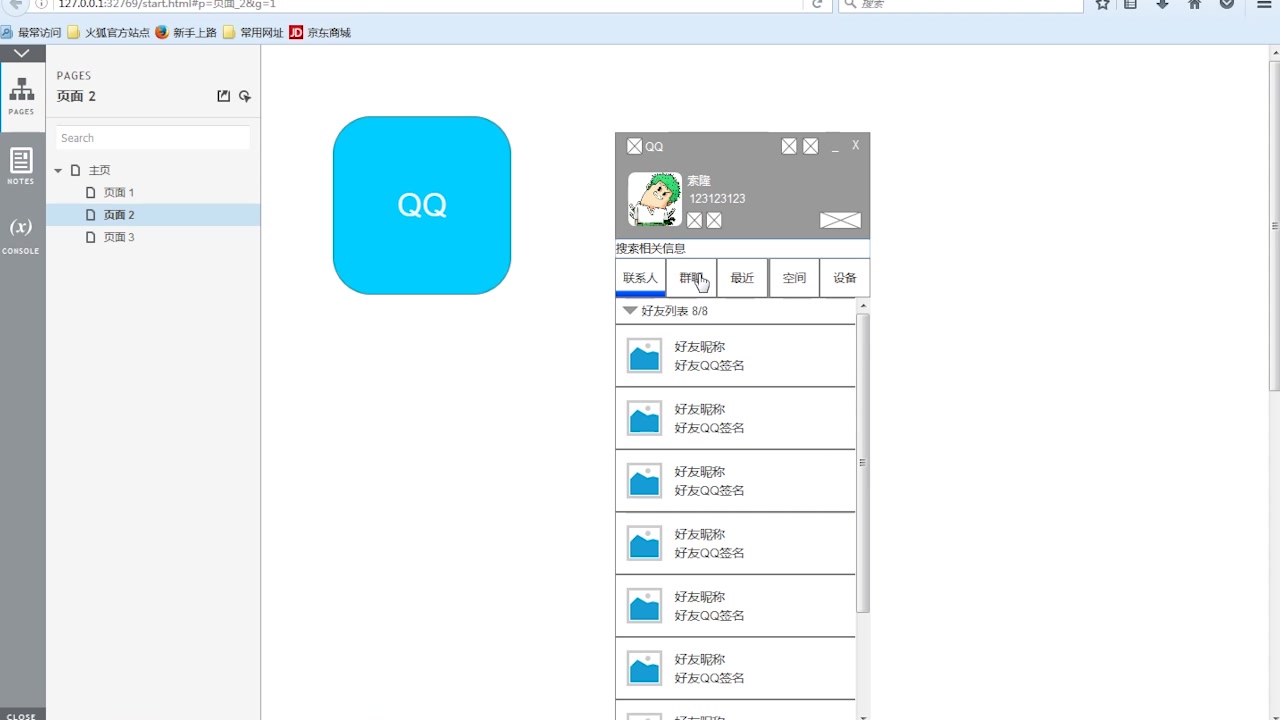Open the 火狐官方站点 bookmark folder
Image resolution: width=1280 pixels, height=720 pixels.
tap(108, 32)
